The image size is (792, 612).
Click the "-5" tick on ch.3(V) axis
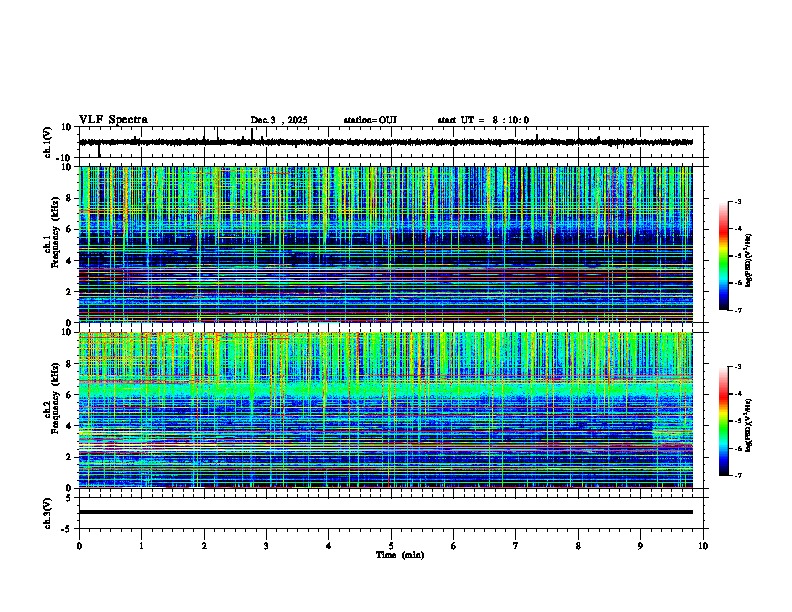click(67, 529)
